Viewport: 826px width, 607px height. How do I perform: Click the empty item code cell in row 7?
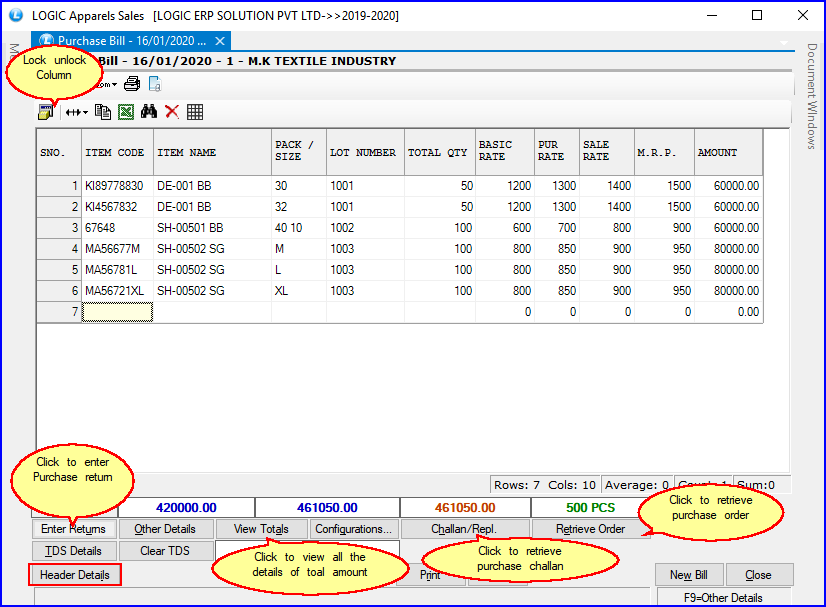[x=117, y=312]
